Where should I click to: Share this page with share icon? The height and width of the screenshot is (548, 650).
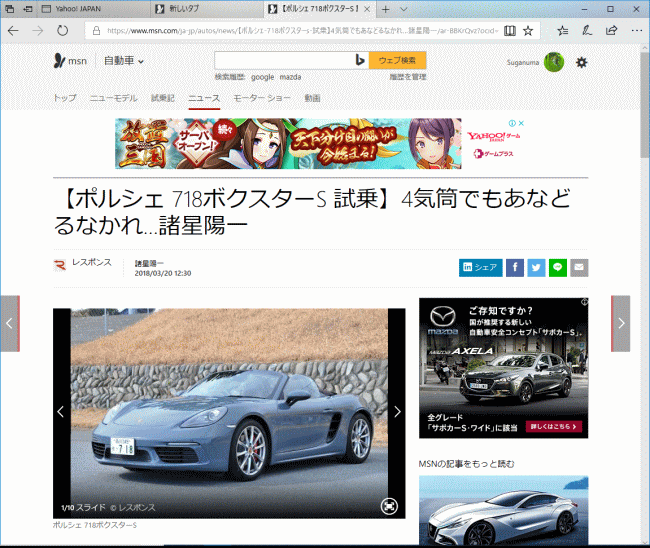pyautogui.click(x=611, y=30)
